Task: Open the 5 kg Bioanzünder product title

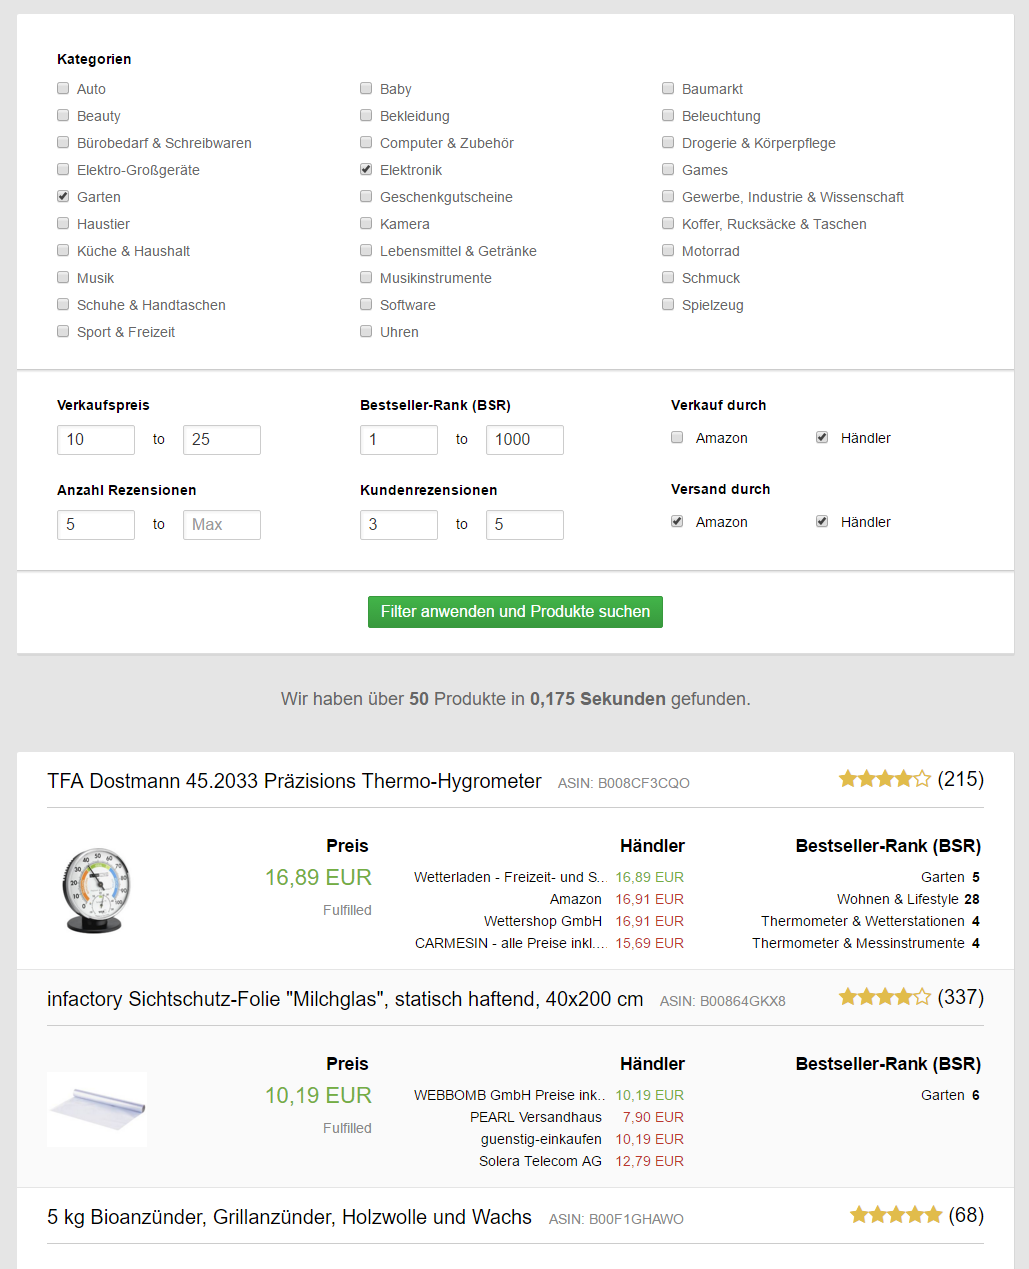Action: (289, 1217)
